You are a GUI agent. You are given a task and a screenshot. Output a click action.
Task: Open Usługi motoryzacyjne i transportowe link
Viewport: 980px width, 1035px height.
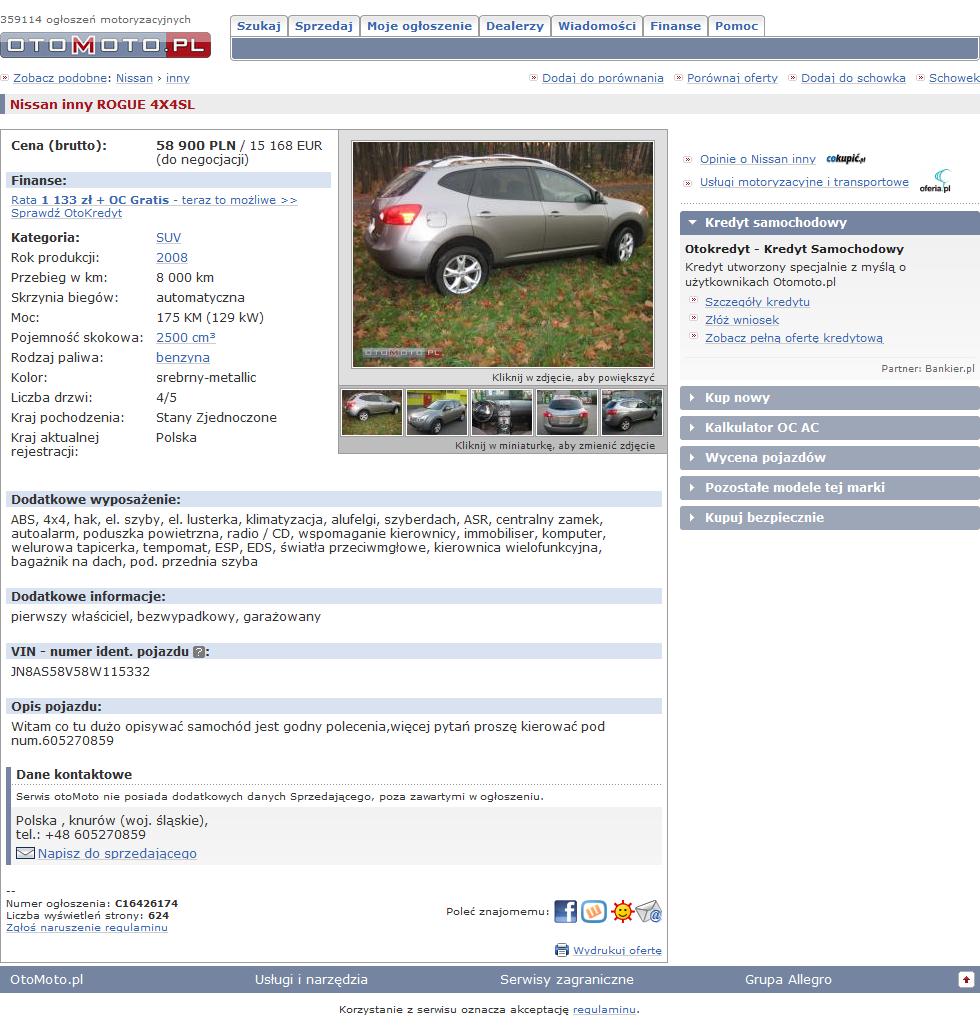tap(804, 182)
